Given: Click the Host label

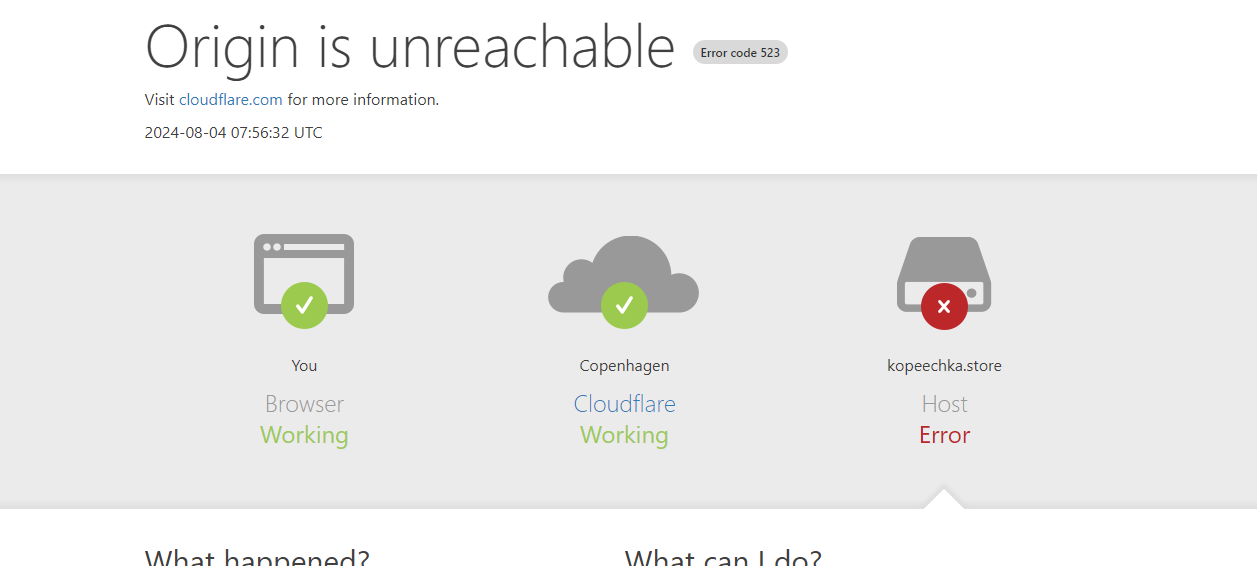Looking at the screenshot, I should (944, 404).
